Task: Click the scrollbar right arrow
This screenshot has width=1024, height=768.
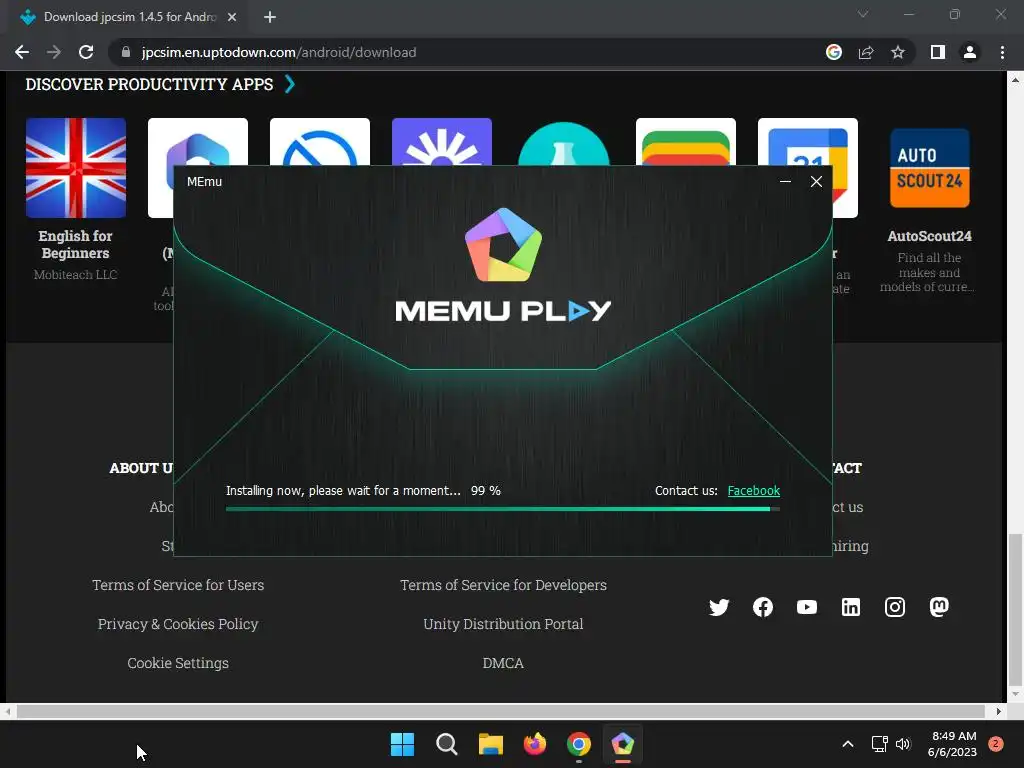Action: click(999, 711)
